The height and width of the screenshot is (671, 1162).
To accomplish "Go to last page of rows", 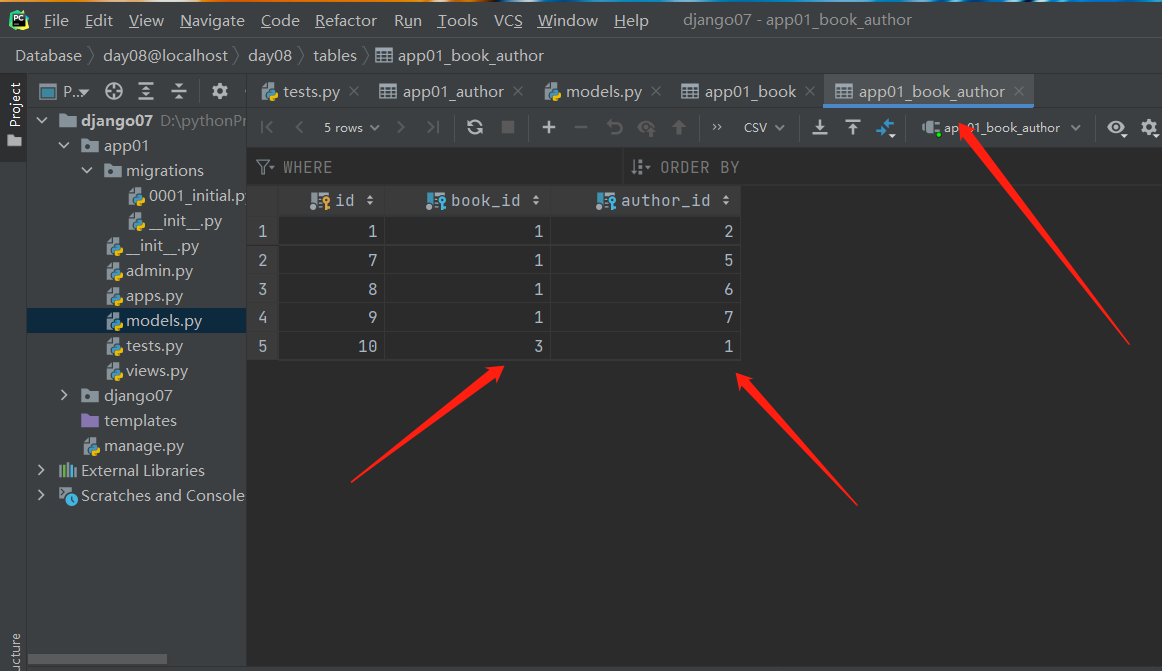I will [434, 128].
